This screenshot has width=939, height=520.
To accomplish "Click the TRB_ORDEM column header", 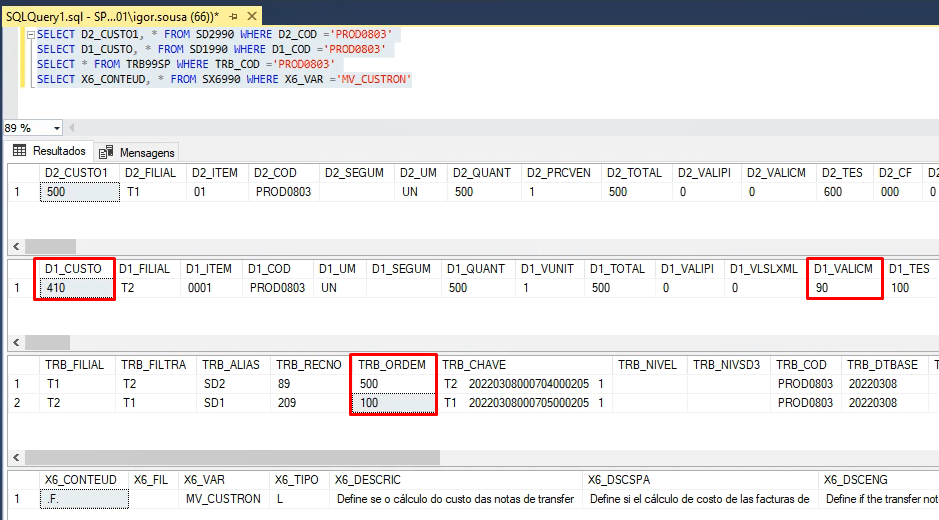I will 392,364.
